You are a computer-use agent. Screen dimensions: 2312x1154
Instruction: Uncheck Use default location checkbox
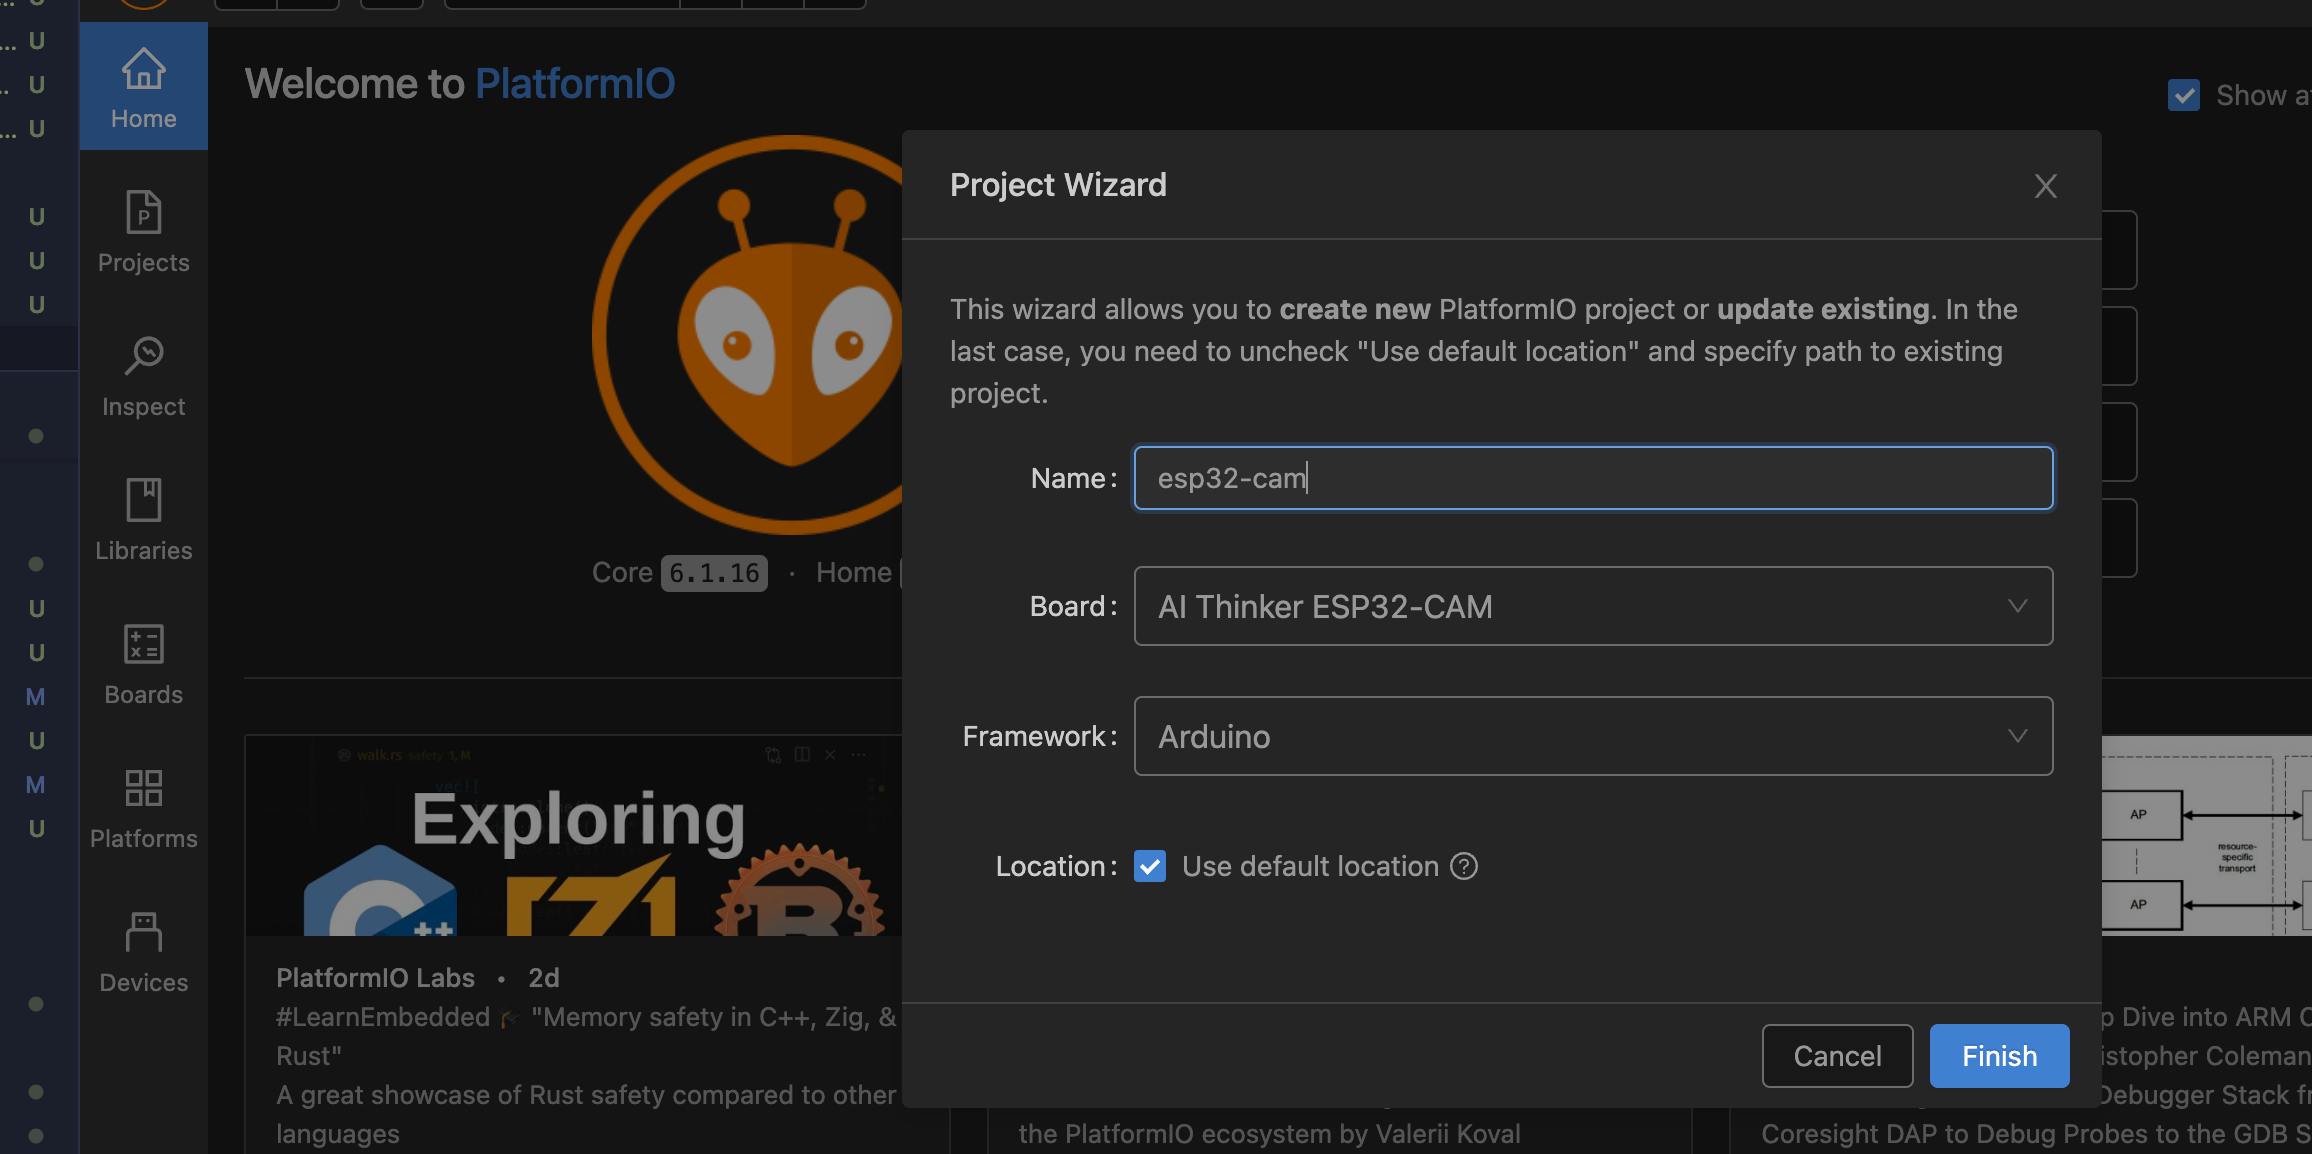point(1150,866)
